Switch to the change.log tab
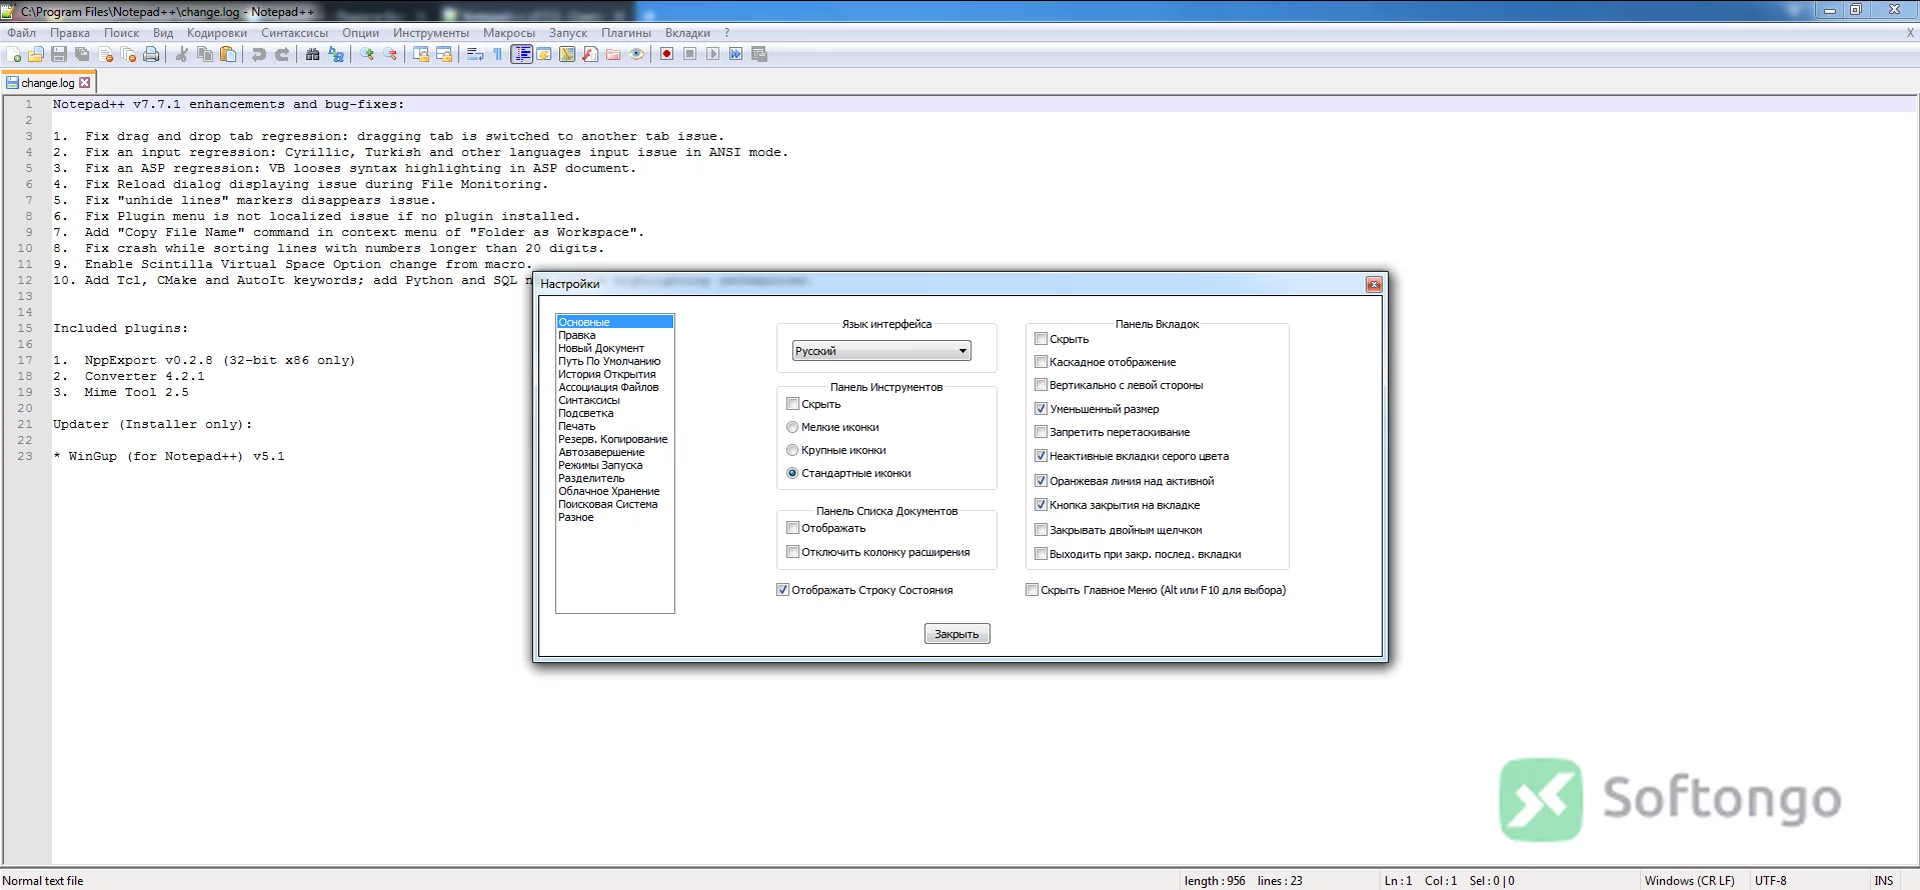This screenshot has width=1920, height=890. (48, 83)
